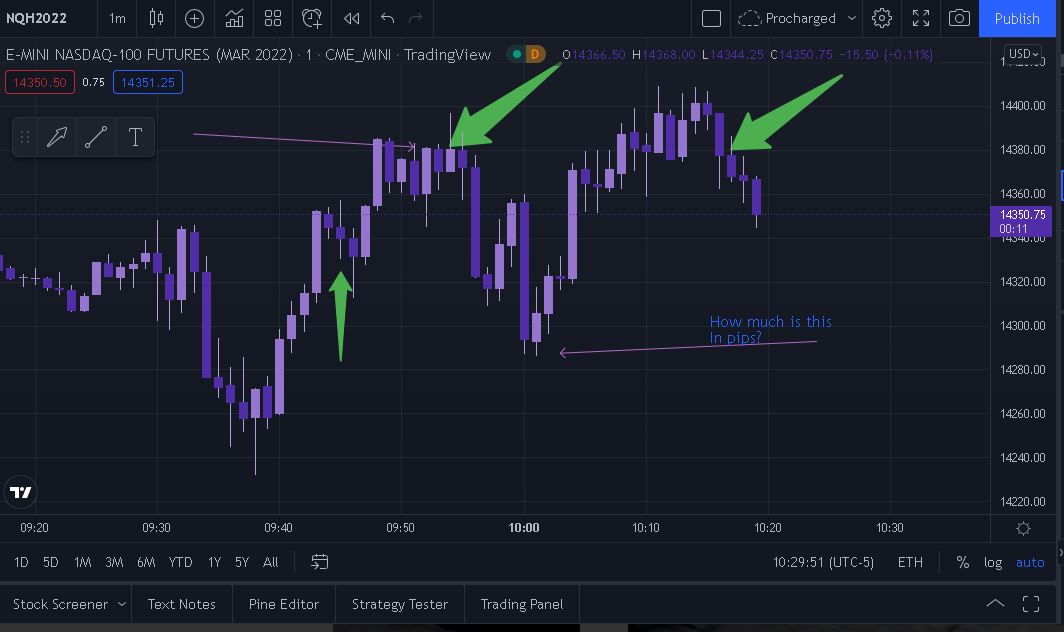
Task: Click the 10:00 time axis label
Action: click(x=524, y=527)
